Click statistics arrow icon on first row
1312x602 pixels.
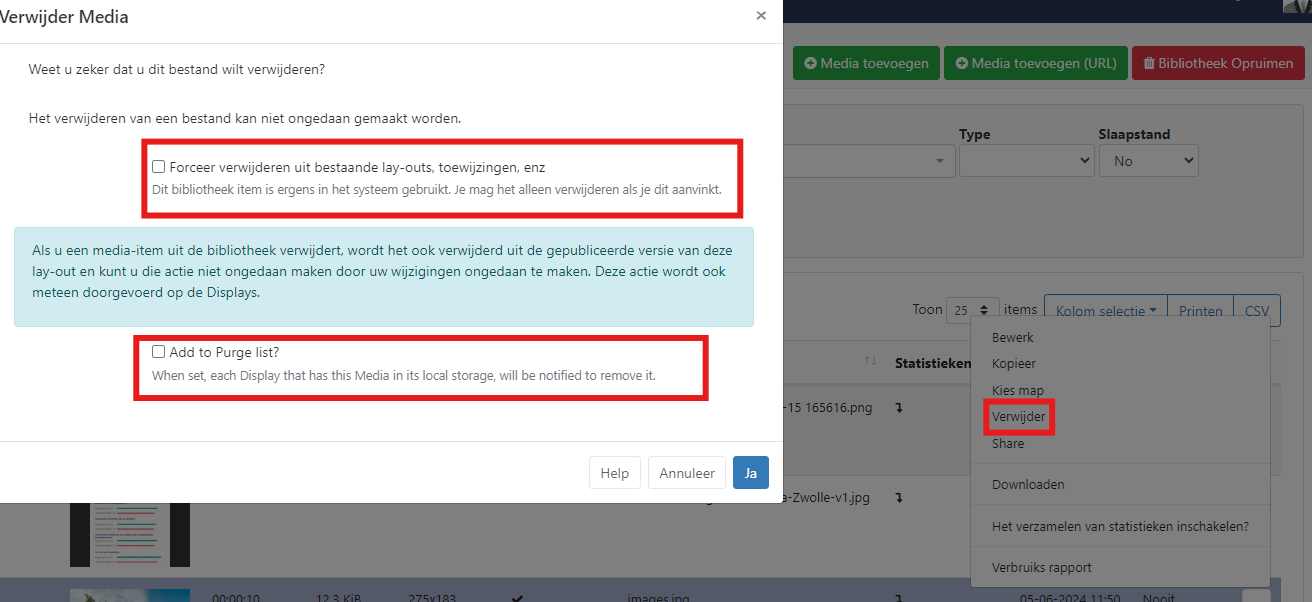(900, 409)
